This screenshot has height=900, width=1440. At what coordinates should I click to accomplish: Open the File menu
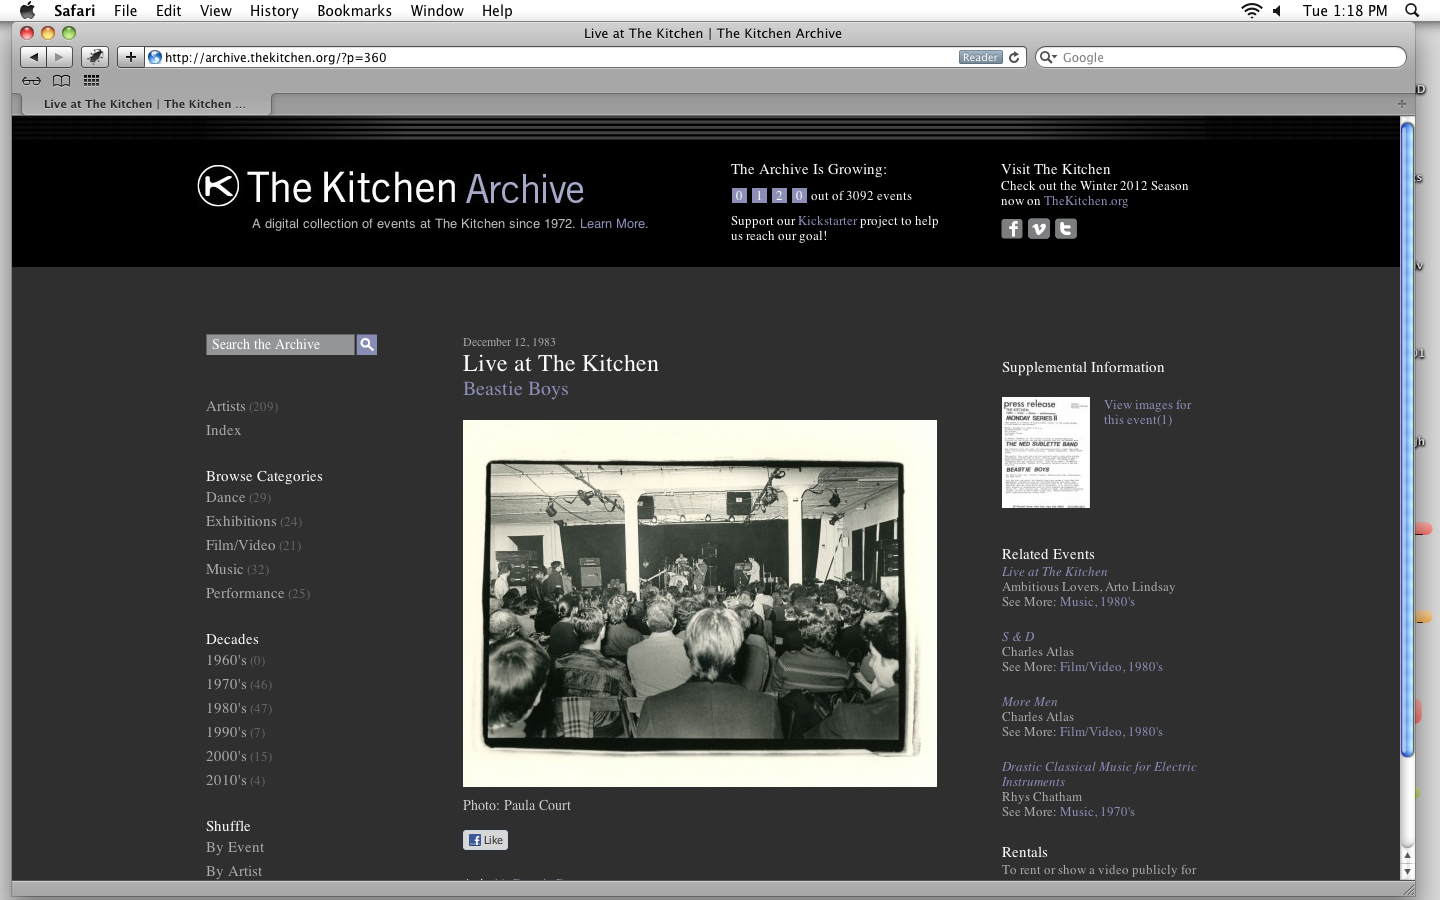(x=126, y=10)
